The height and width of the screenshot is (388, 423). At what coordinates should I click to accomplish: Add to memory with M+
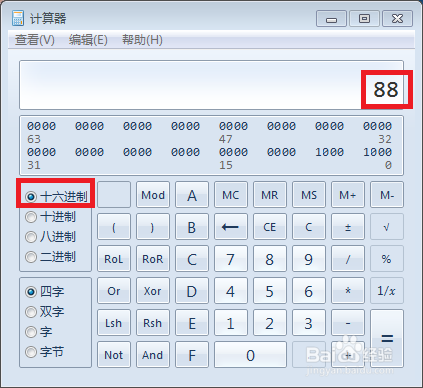tap(348, 195)
